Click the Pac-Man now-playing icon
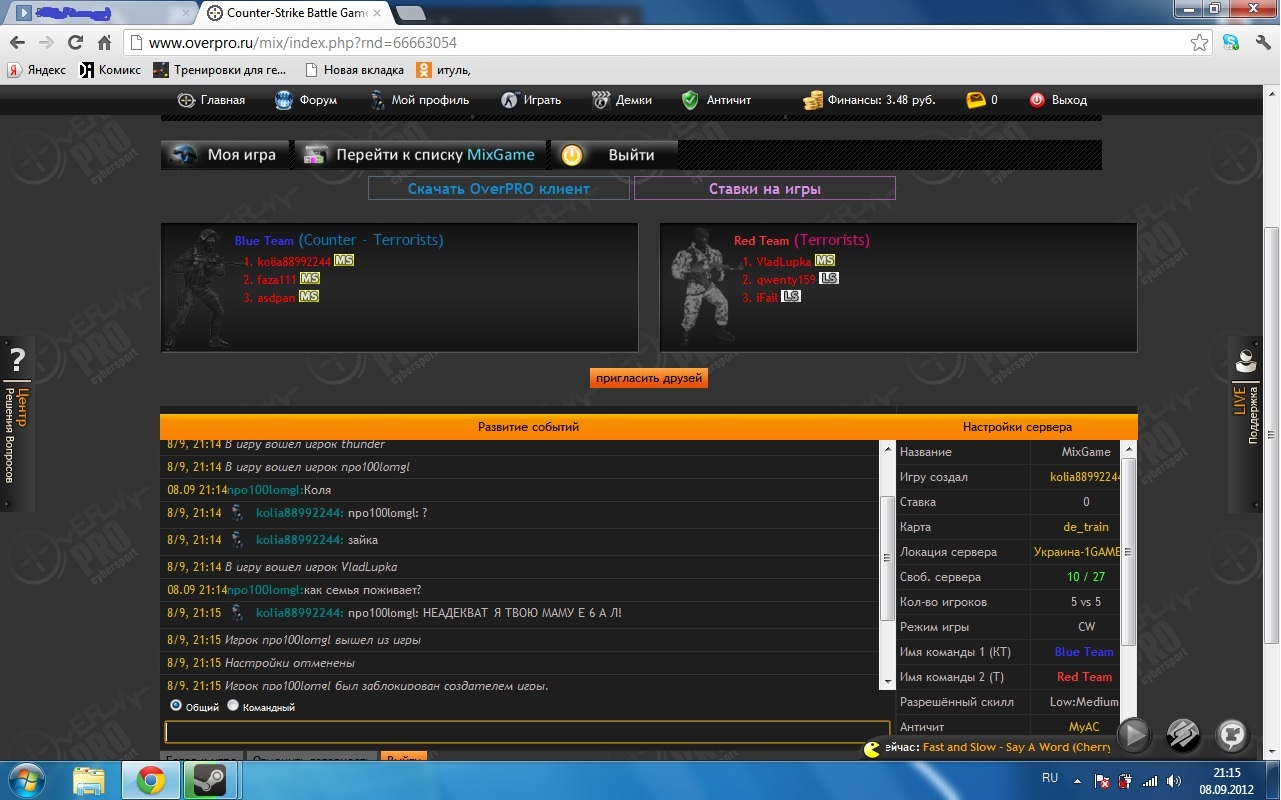1281x800 pixels. point(872,748)
